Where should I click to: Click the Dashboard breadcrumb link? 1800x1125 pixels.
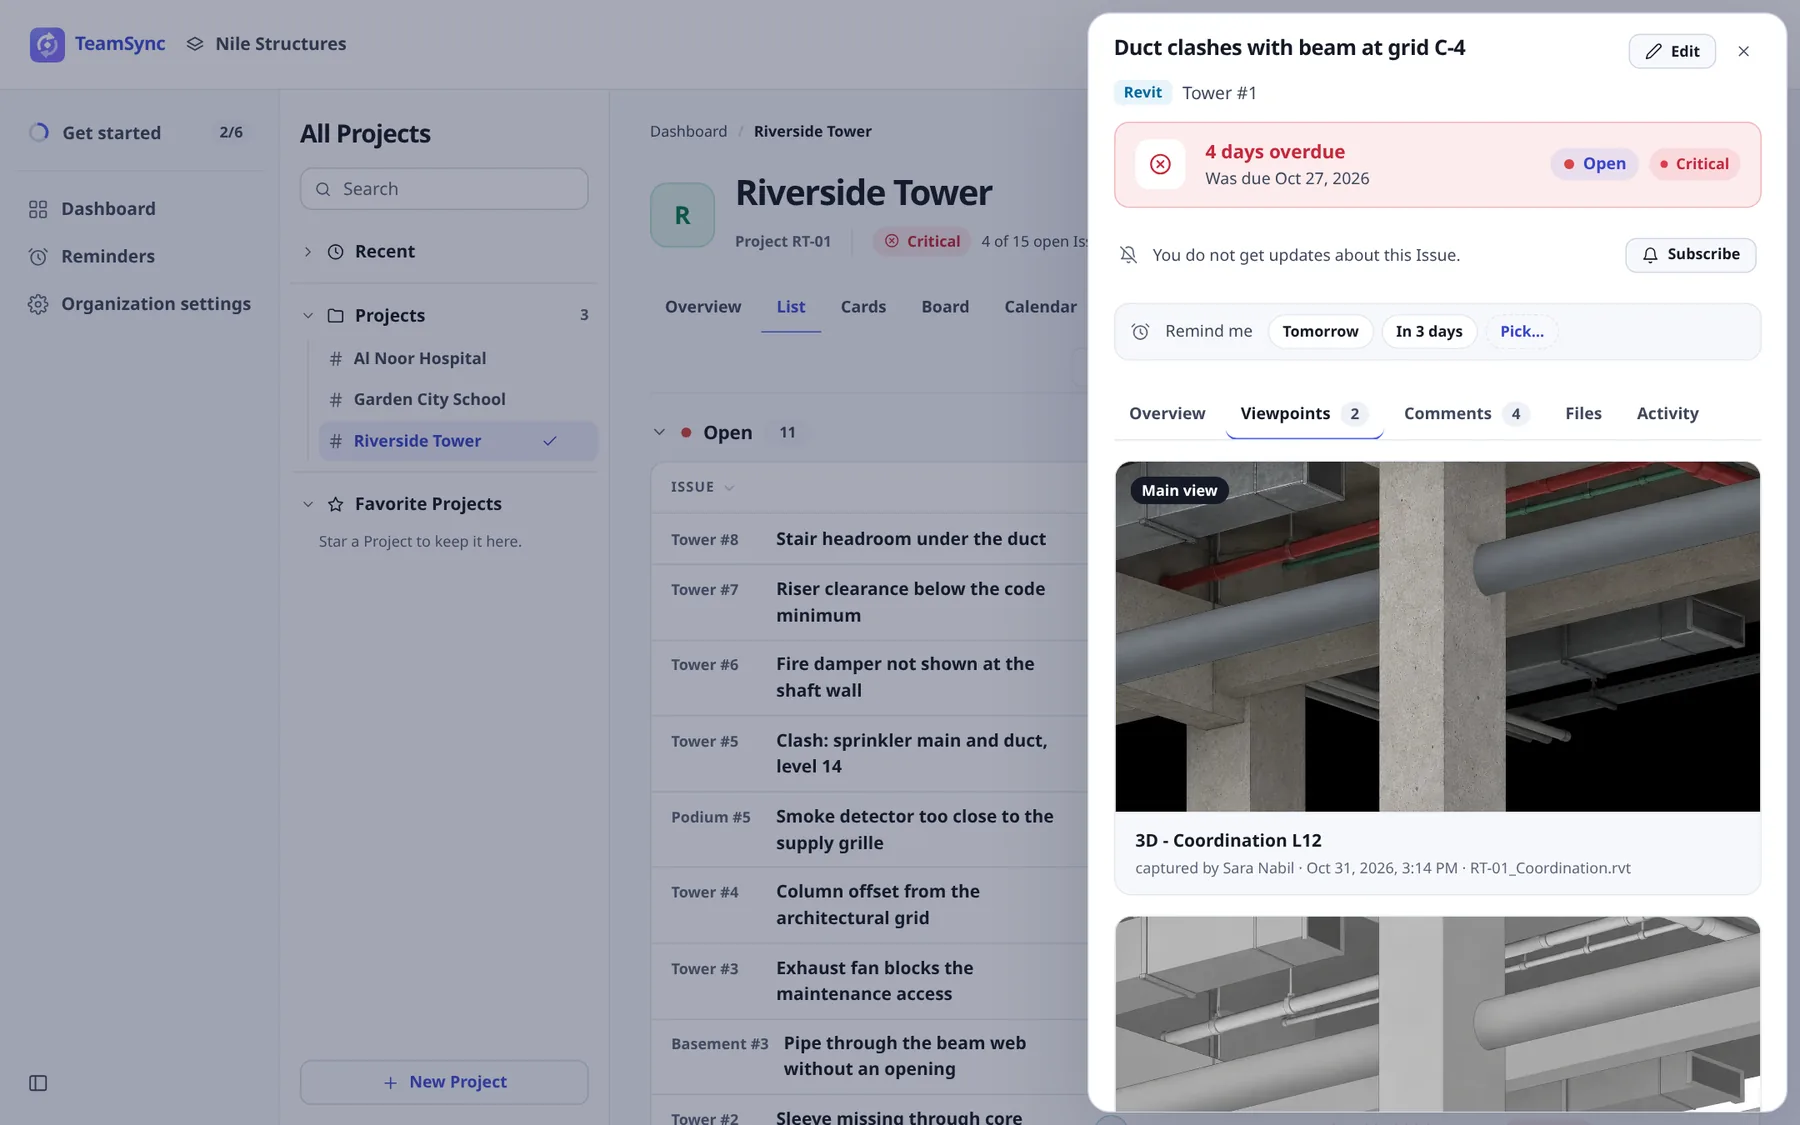click(688, 131)
